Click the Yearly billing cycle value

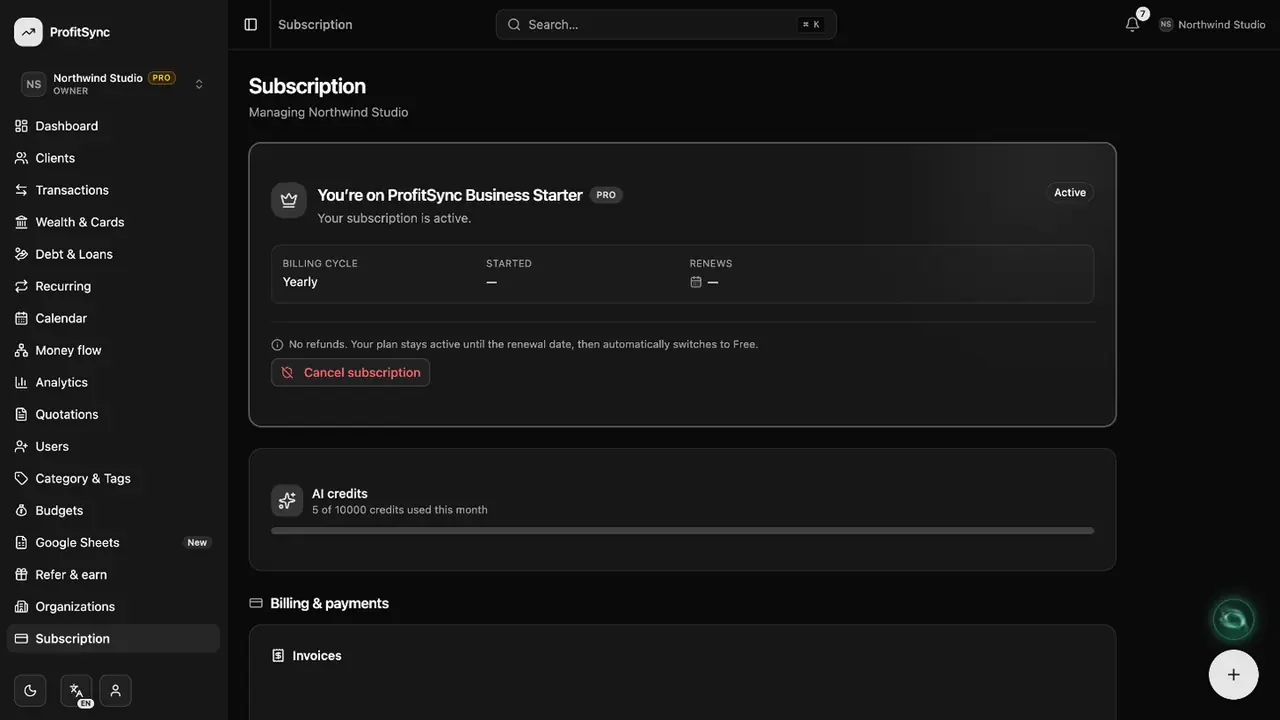(x=300, y=282)
